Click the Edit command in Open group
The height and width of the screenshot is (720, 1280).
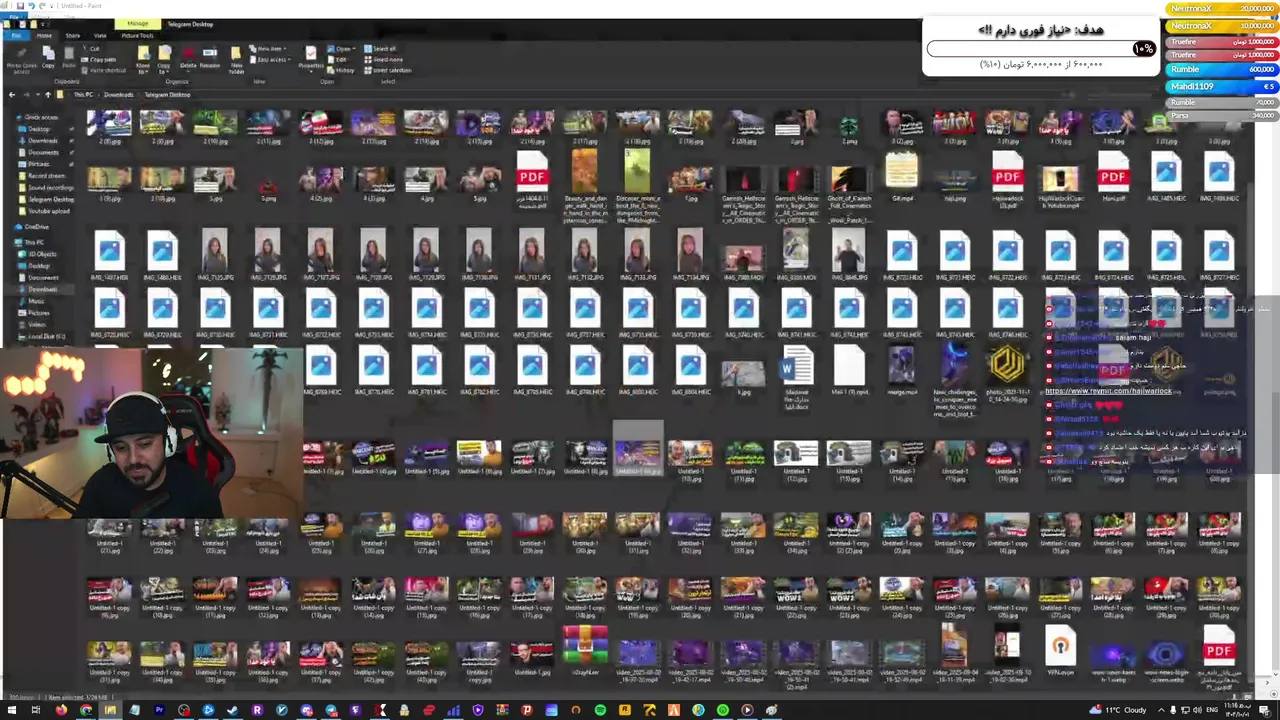point(338,60)
